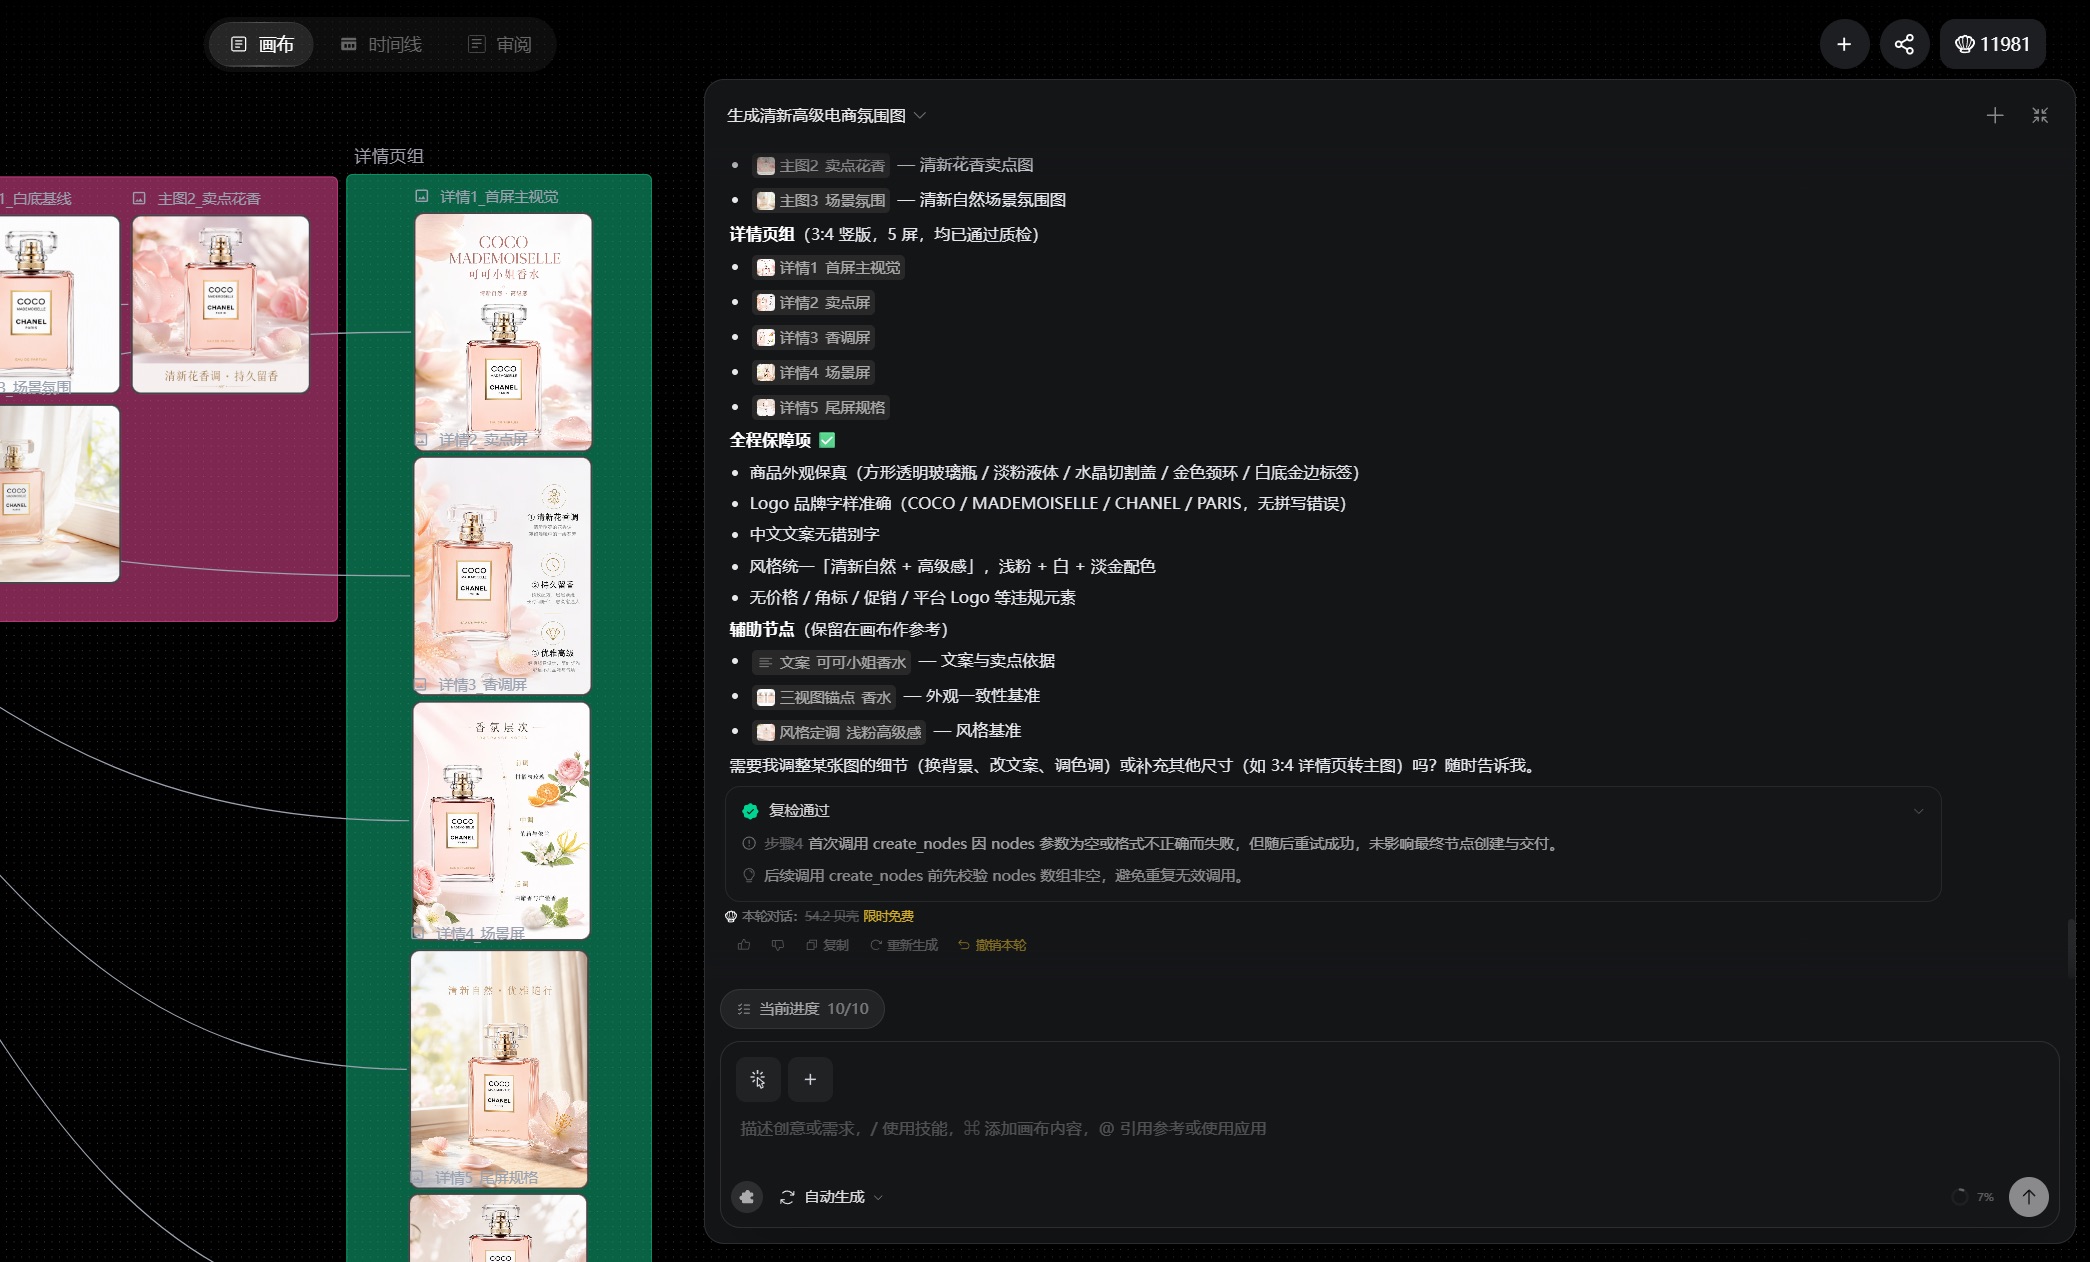The image size is (2090, 1262).
Task: Open the 三视图锚点 香水 node chip
Action: pyautogui.click(x=823, y=697)
